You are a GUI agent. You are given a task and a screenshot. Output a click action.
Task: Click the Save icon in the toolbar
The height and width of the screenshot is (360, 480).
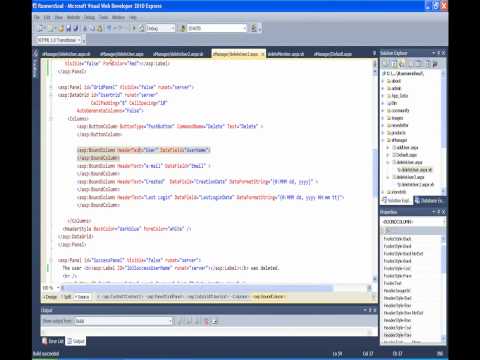click(68, 28)
